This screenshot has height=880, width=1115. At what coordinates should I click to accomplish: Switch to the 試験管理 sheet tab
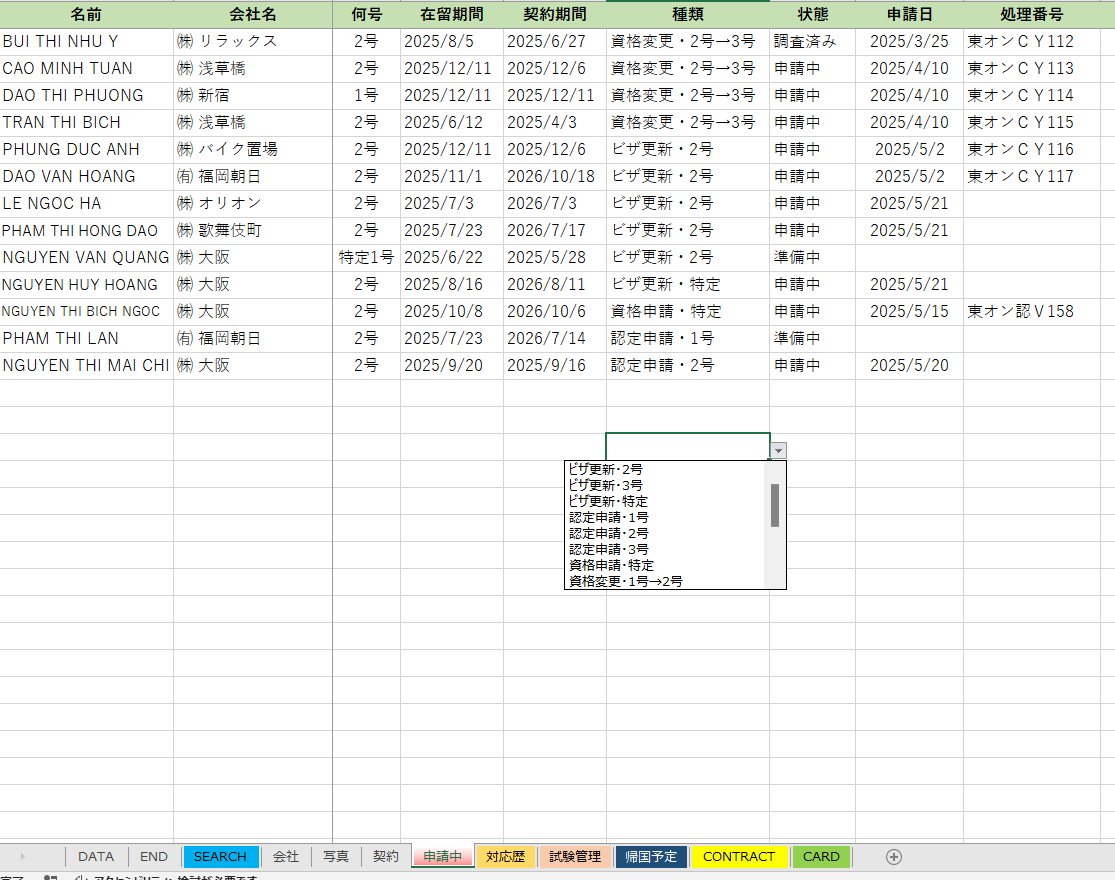click(x=575, y=857)
